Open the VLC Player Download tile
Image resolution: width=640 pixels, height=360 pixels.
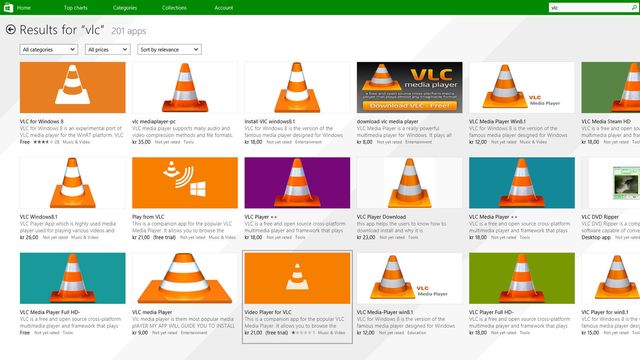[x=409, y=199]
